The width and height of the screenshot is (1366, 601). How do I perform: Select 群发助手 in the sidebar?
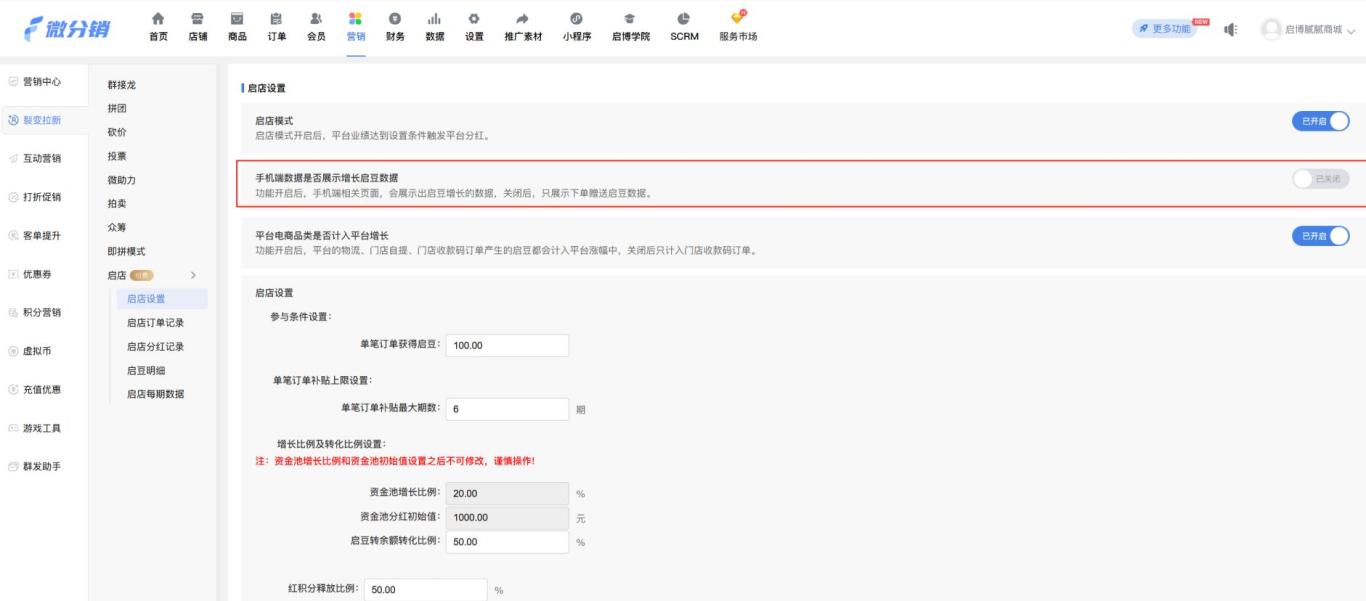(44, 466)
